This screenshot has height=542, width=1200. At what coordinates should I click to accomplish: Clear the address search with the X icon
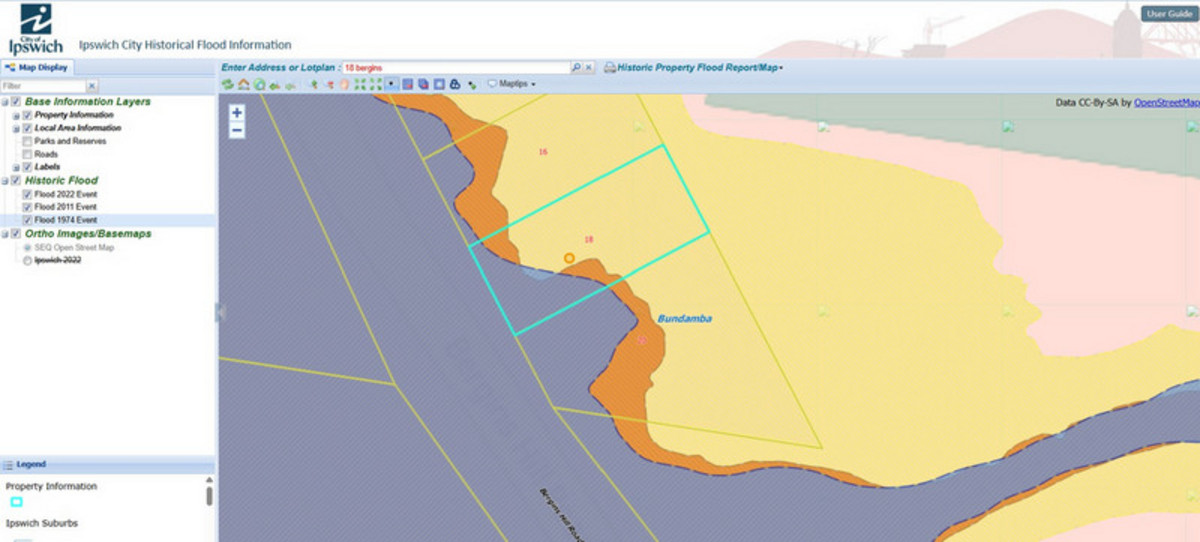point(589,67)
